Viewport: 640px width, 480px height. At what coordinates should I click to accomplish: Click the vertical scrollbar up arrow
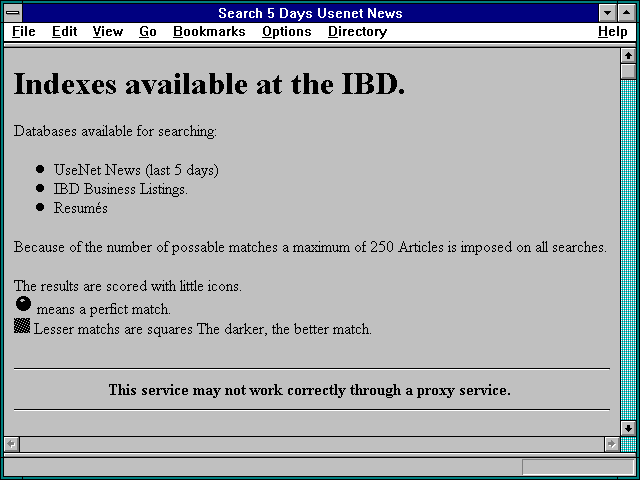tap(628, 56)
